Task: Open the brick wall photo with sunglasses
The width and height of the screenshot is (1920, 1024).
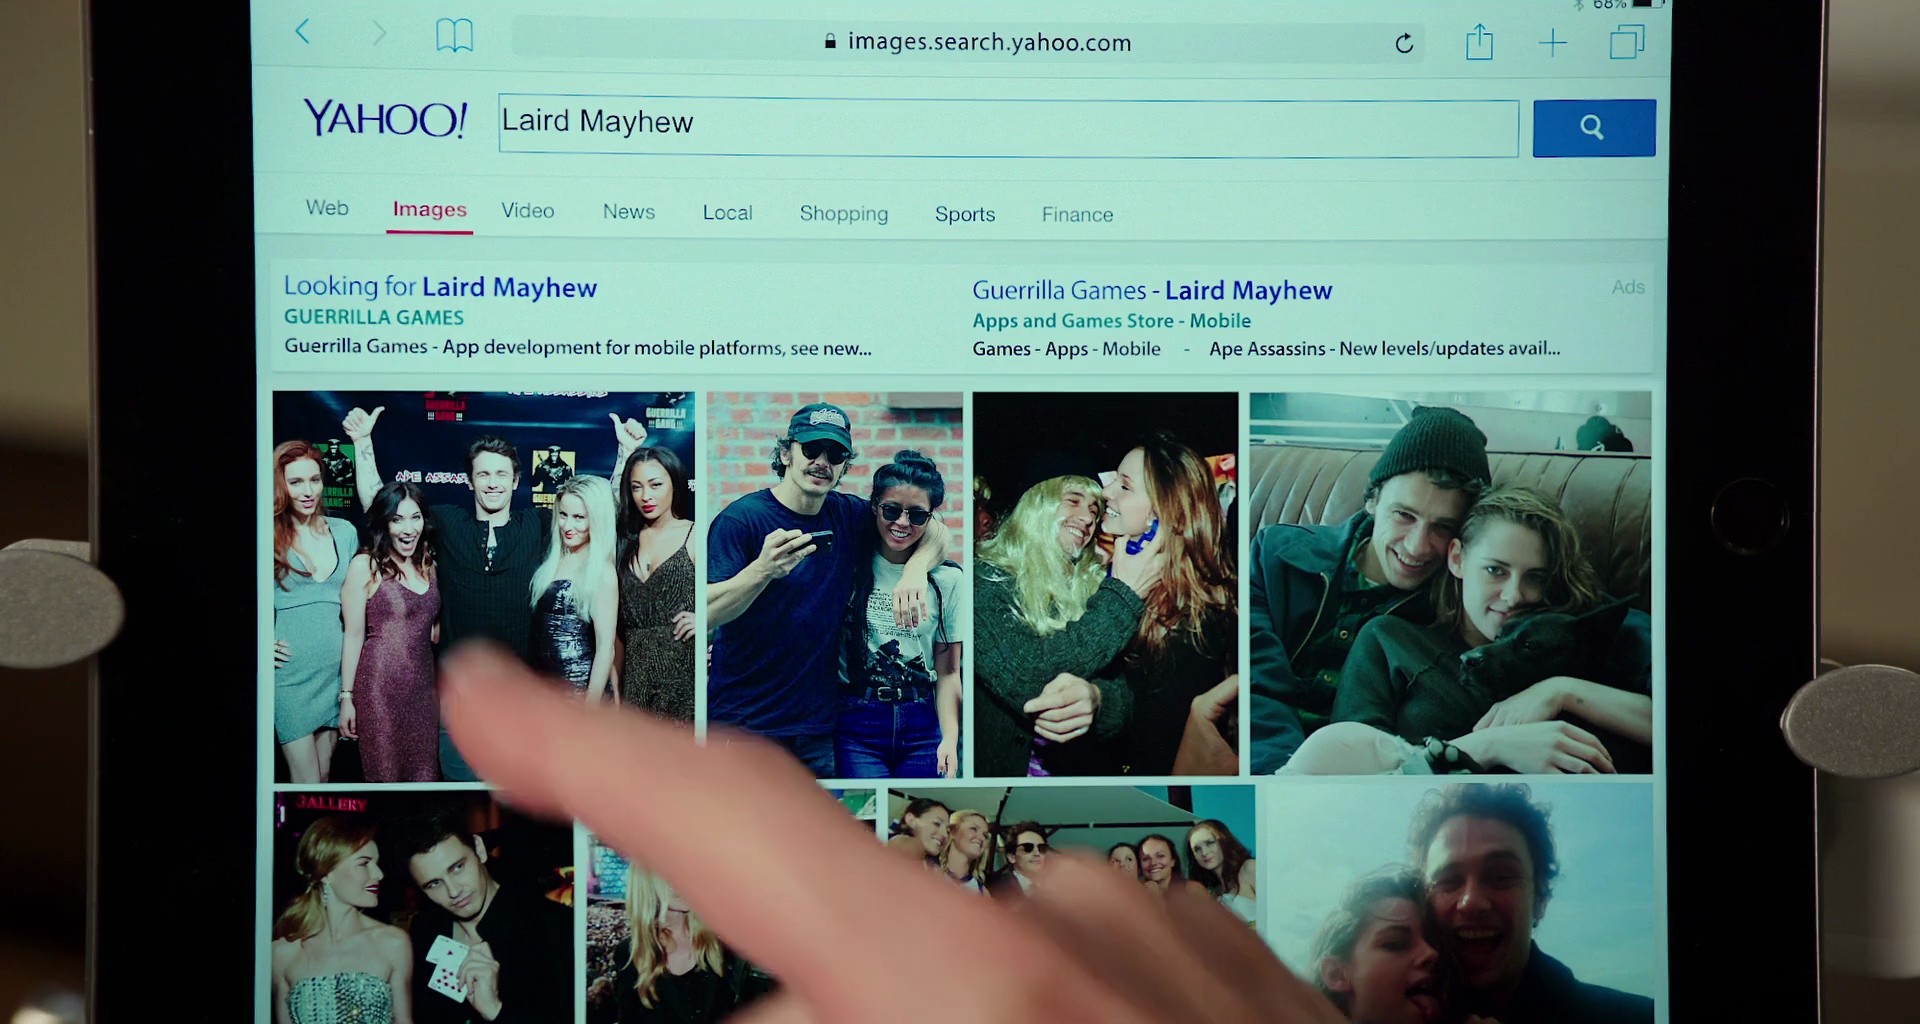Action: pos(834,585)
